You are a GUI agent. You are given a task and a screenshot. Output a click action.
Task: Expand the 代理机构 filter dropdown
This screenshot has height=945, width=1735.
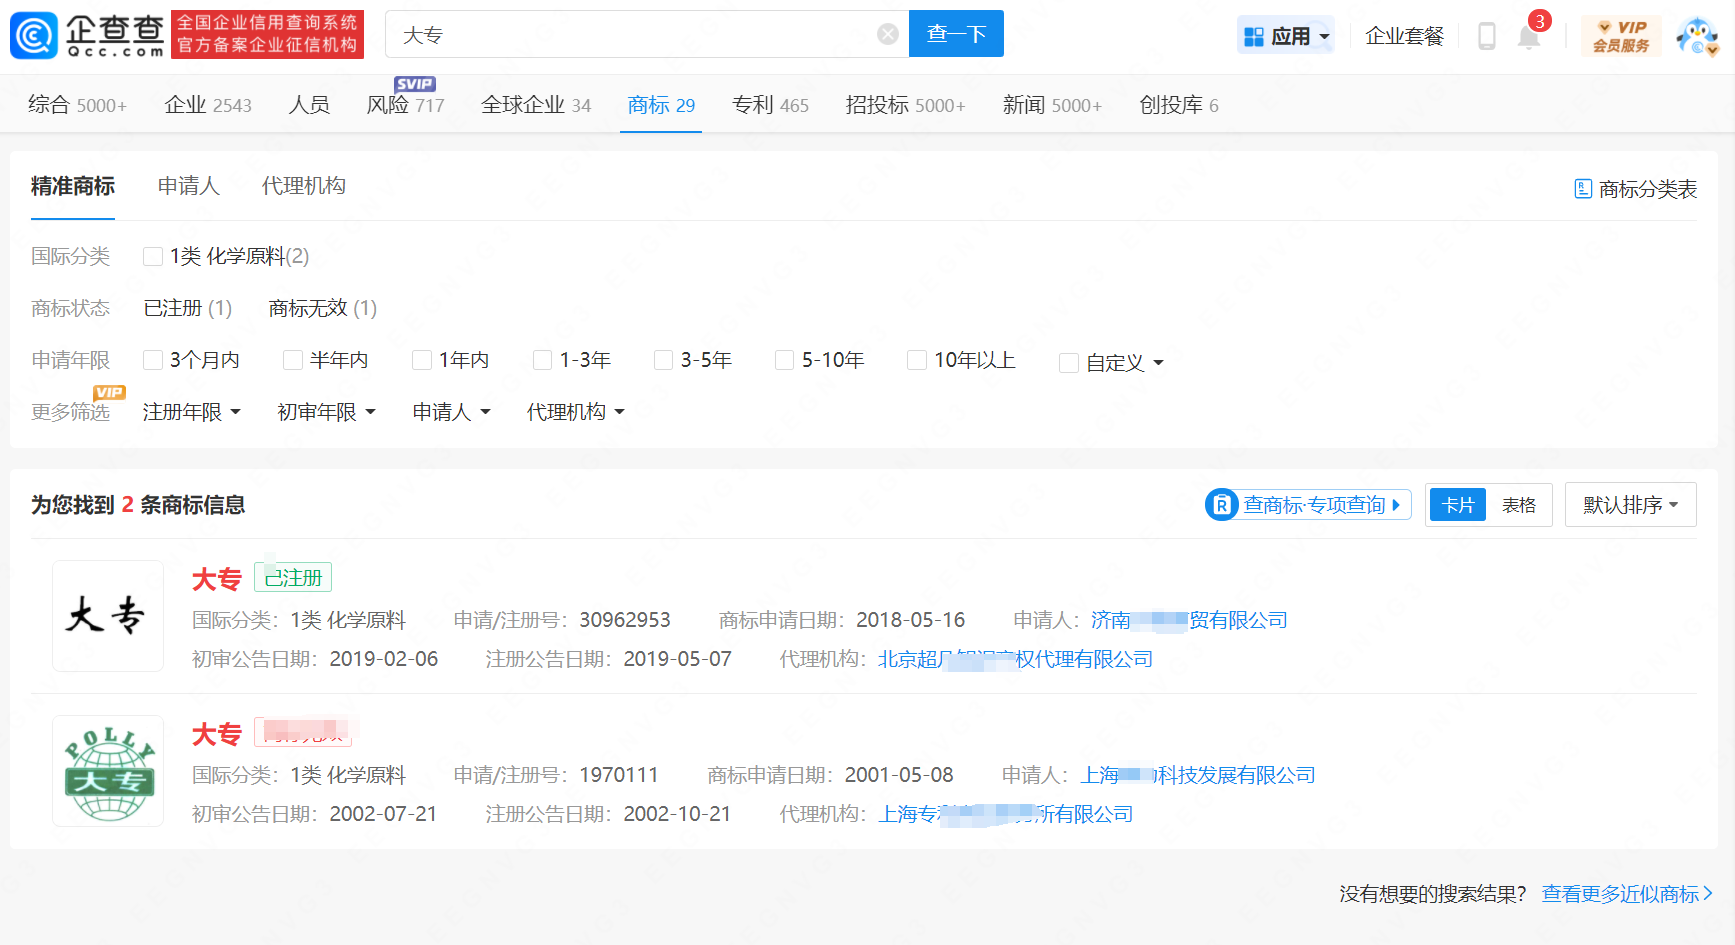(x=575, y=412)
